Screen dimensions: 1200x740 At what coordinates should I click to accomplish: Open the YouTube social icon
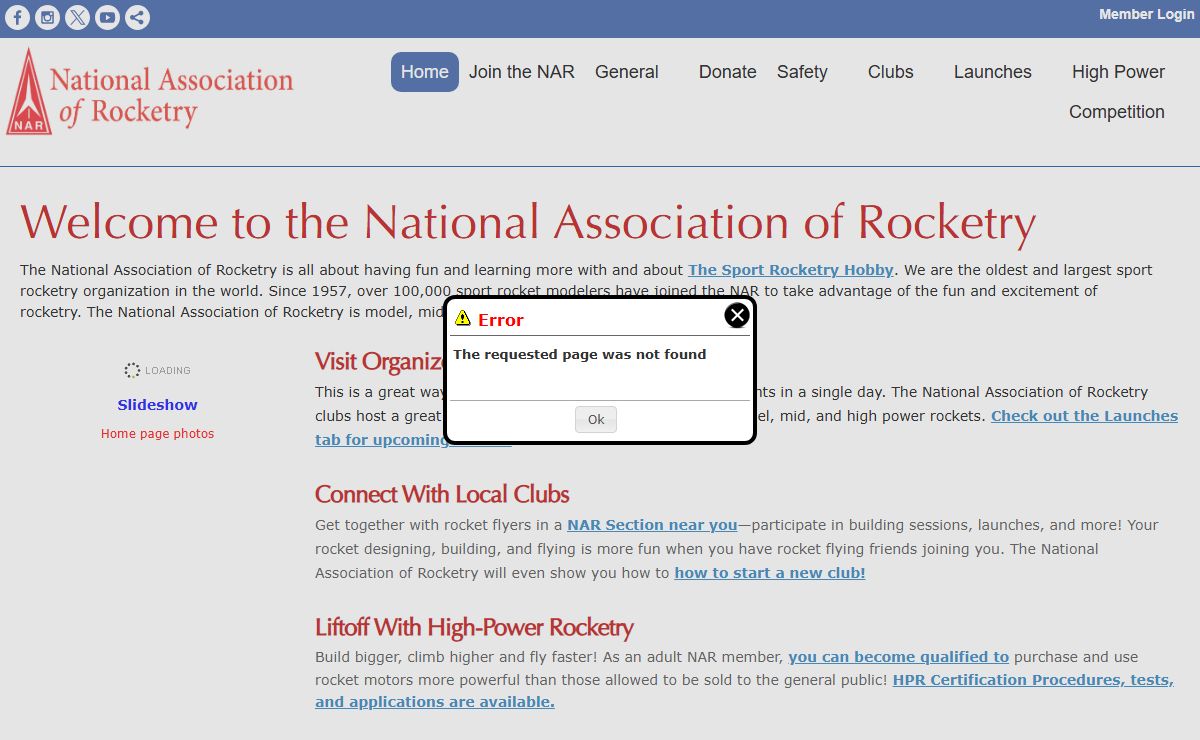107,17
